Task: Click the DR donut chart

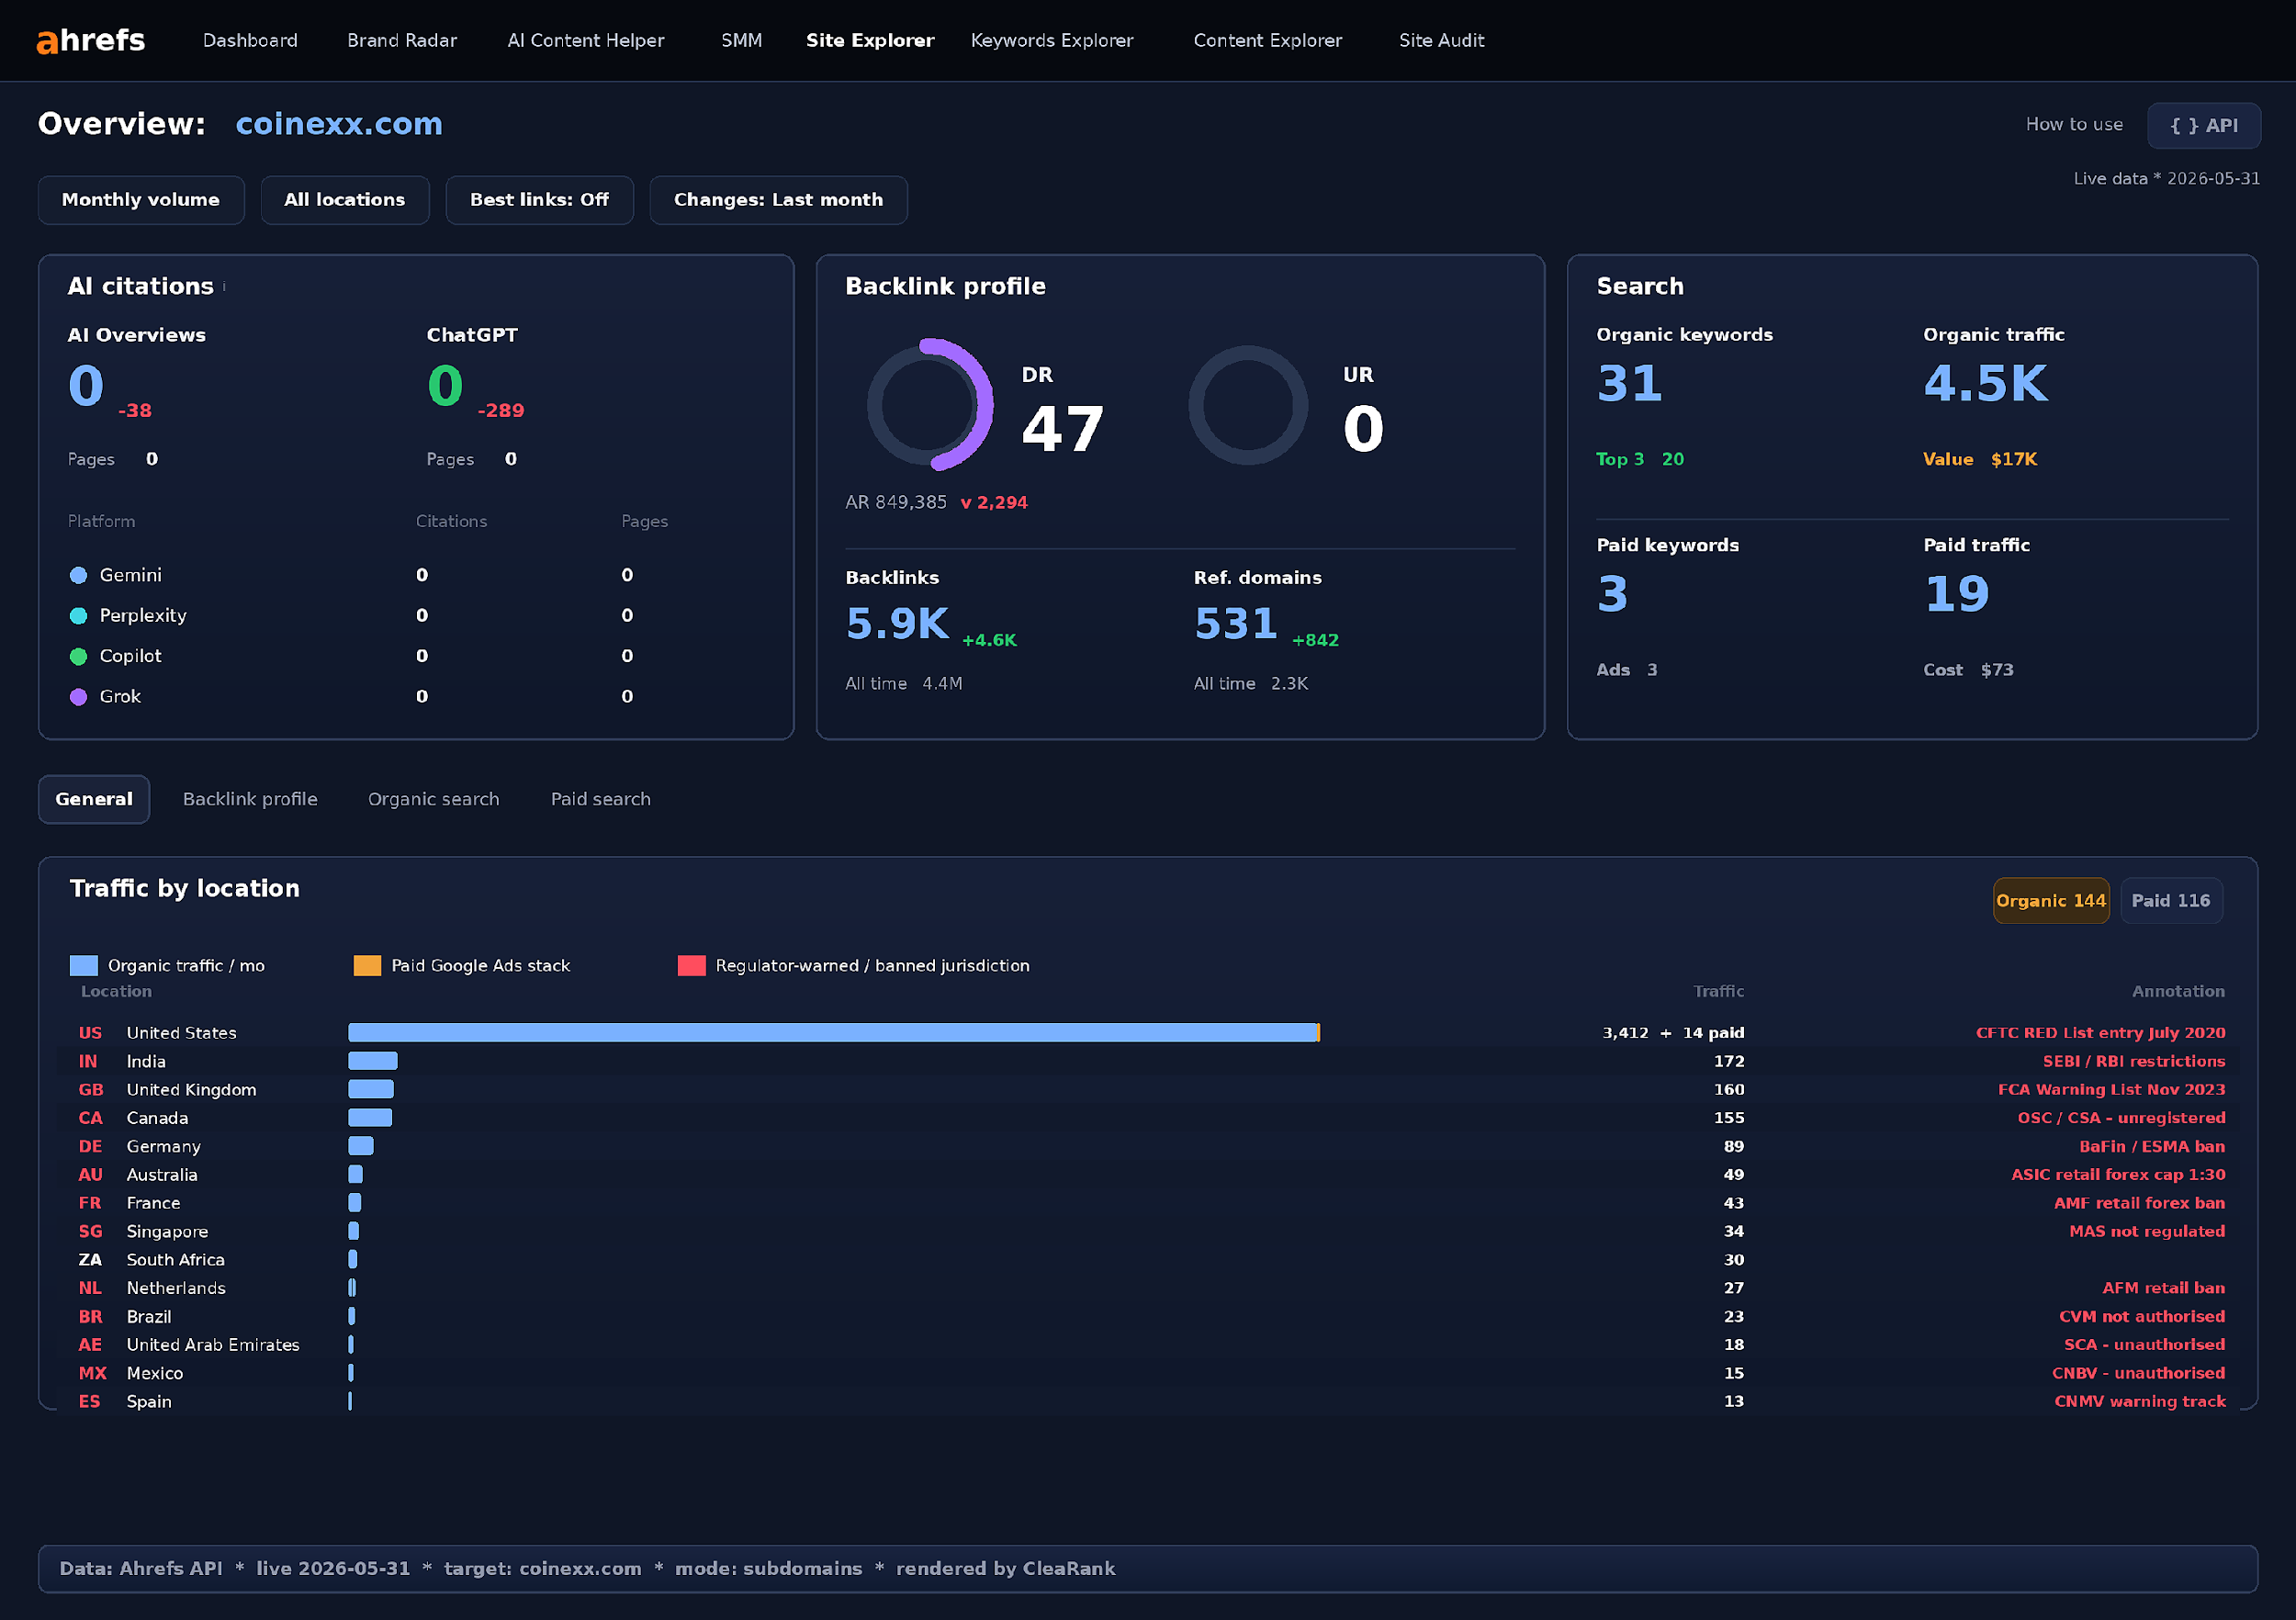Action: 929,405
